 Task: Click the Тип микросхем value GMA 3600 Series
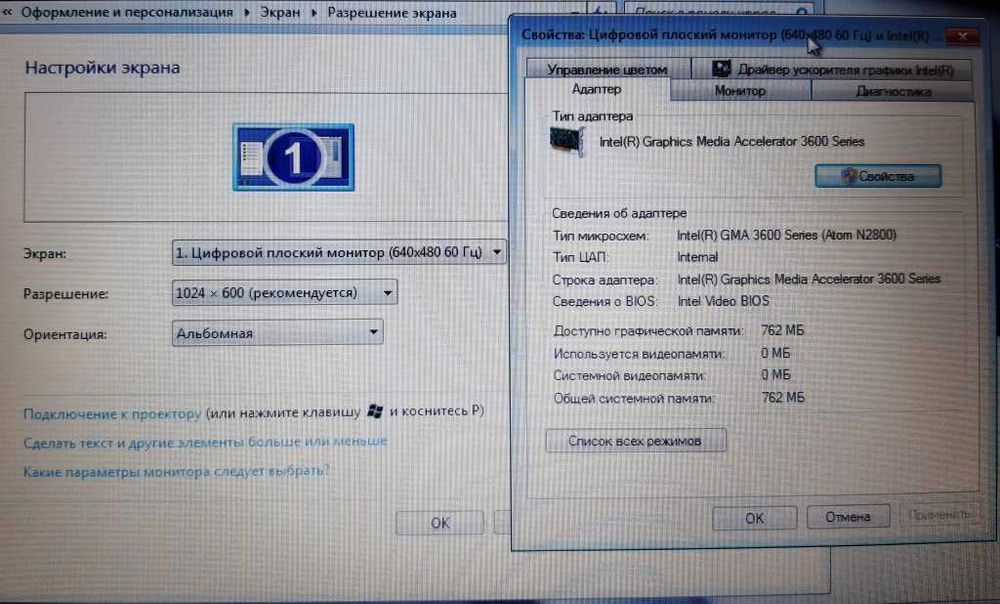(786, 235)
